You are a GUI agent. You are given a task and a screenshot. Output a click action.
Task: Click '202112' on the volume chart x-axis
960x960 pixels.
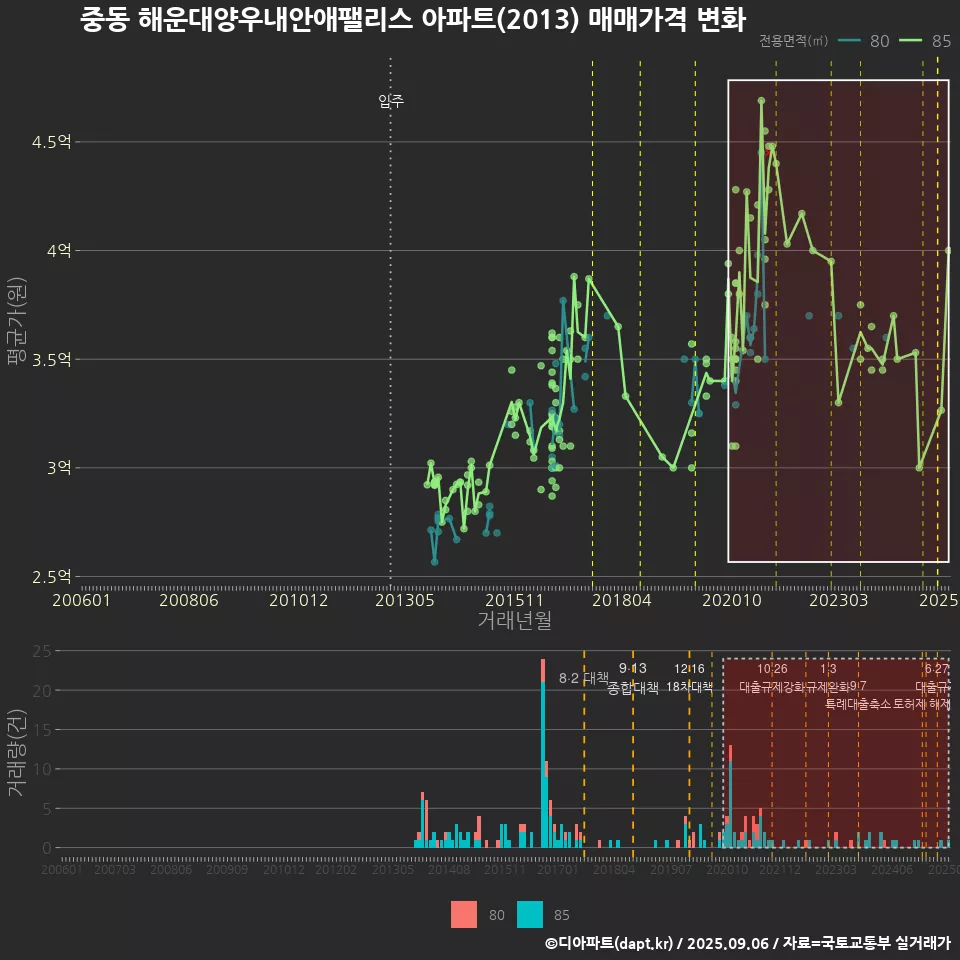click(780, 869)
